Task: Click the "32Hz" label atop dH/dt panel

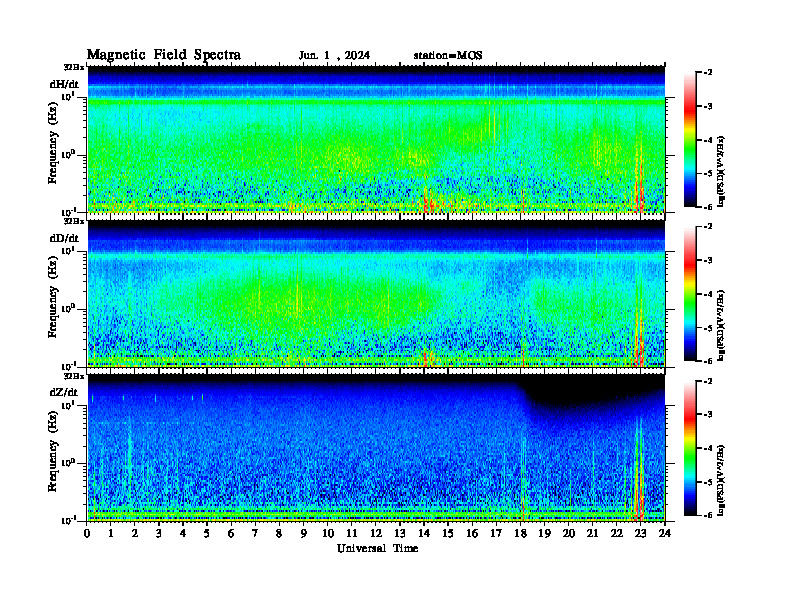Action: click(x=74, y=67)
